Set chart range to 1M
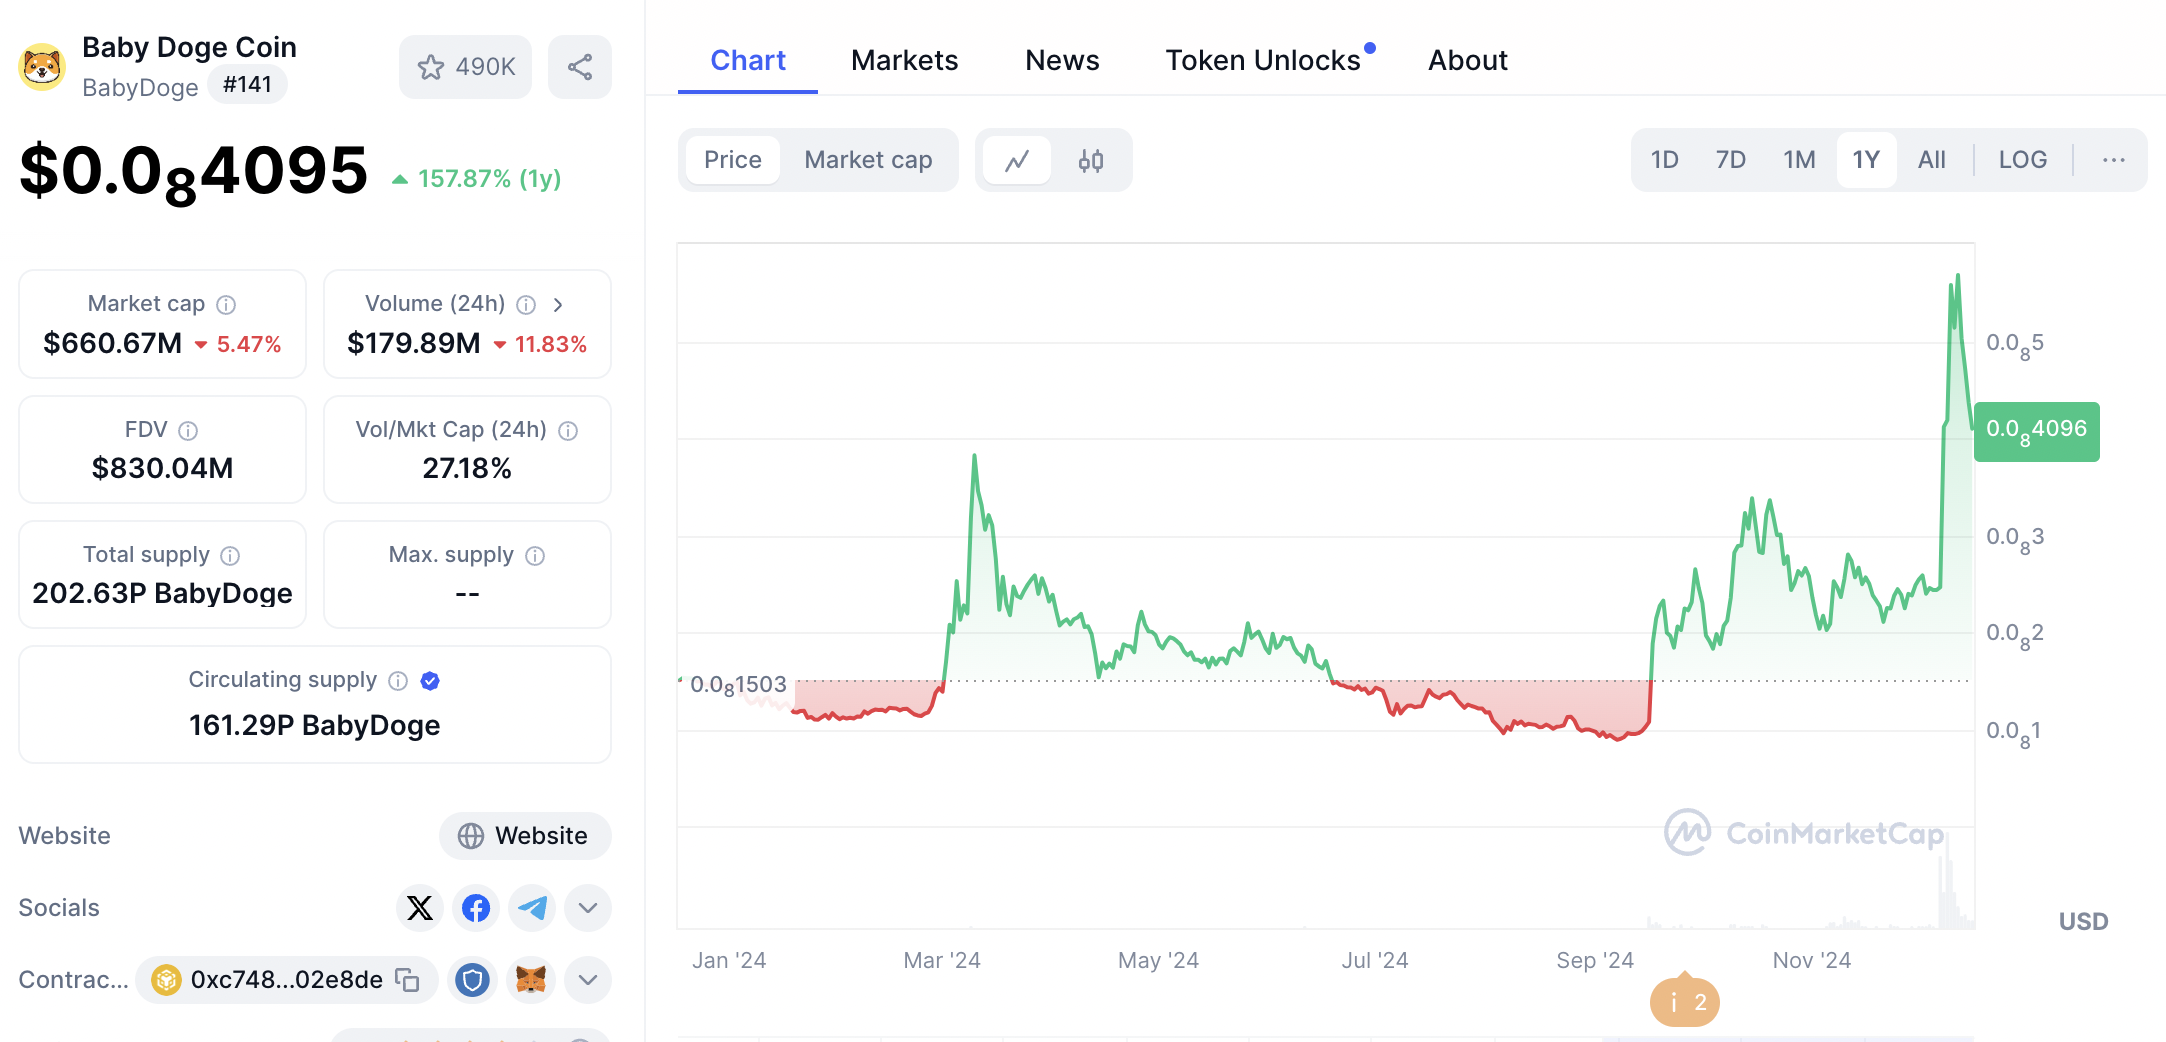Image resolution: width=2166 pixels, height=1042 pixels. click(1800, 160)
